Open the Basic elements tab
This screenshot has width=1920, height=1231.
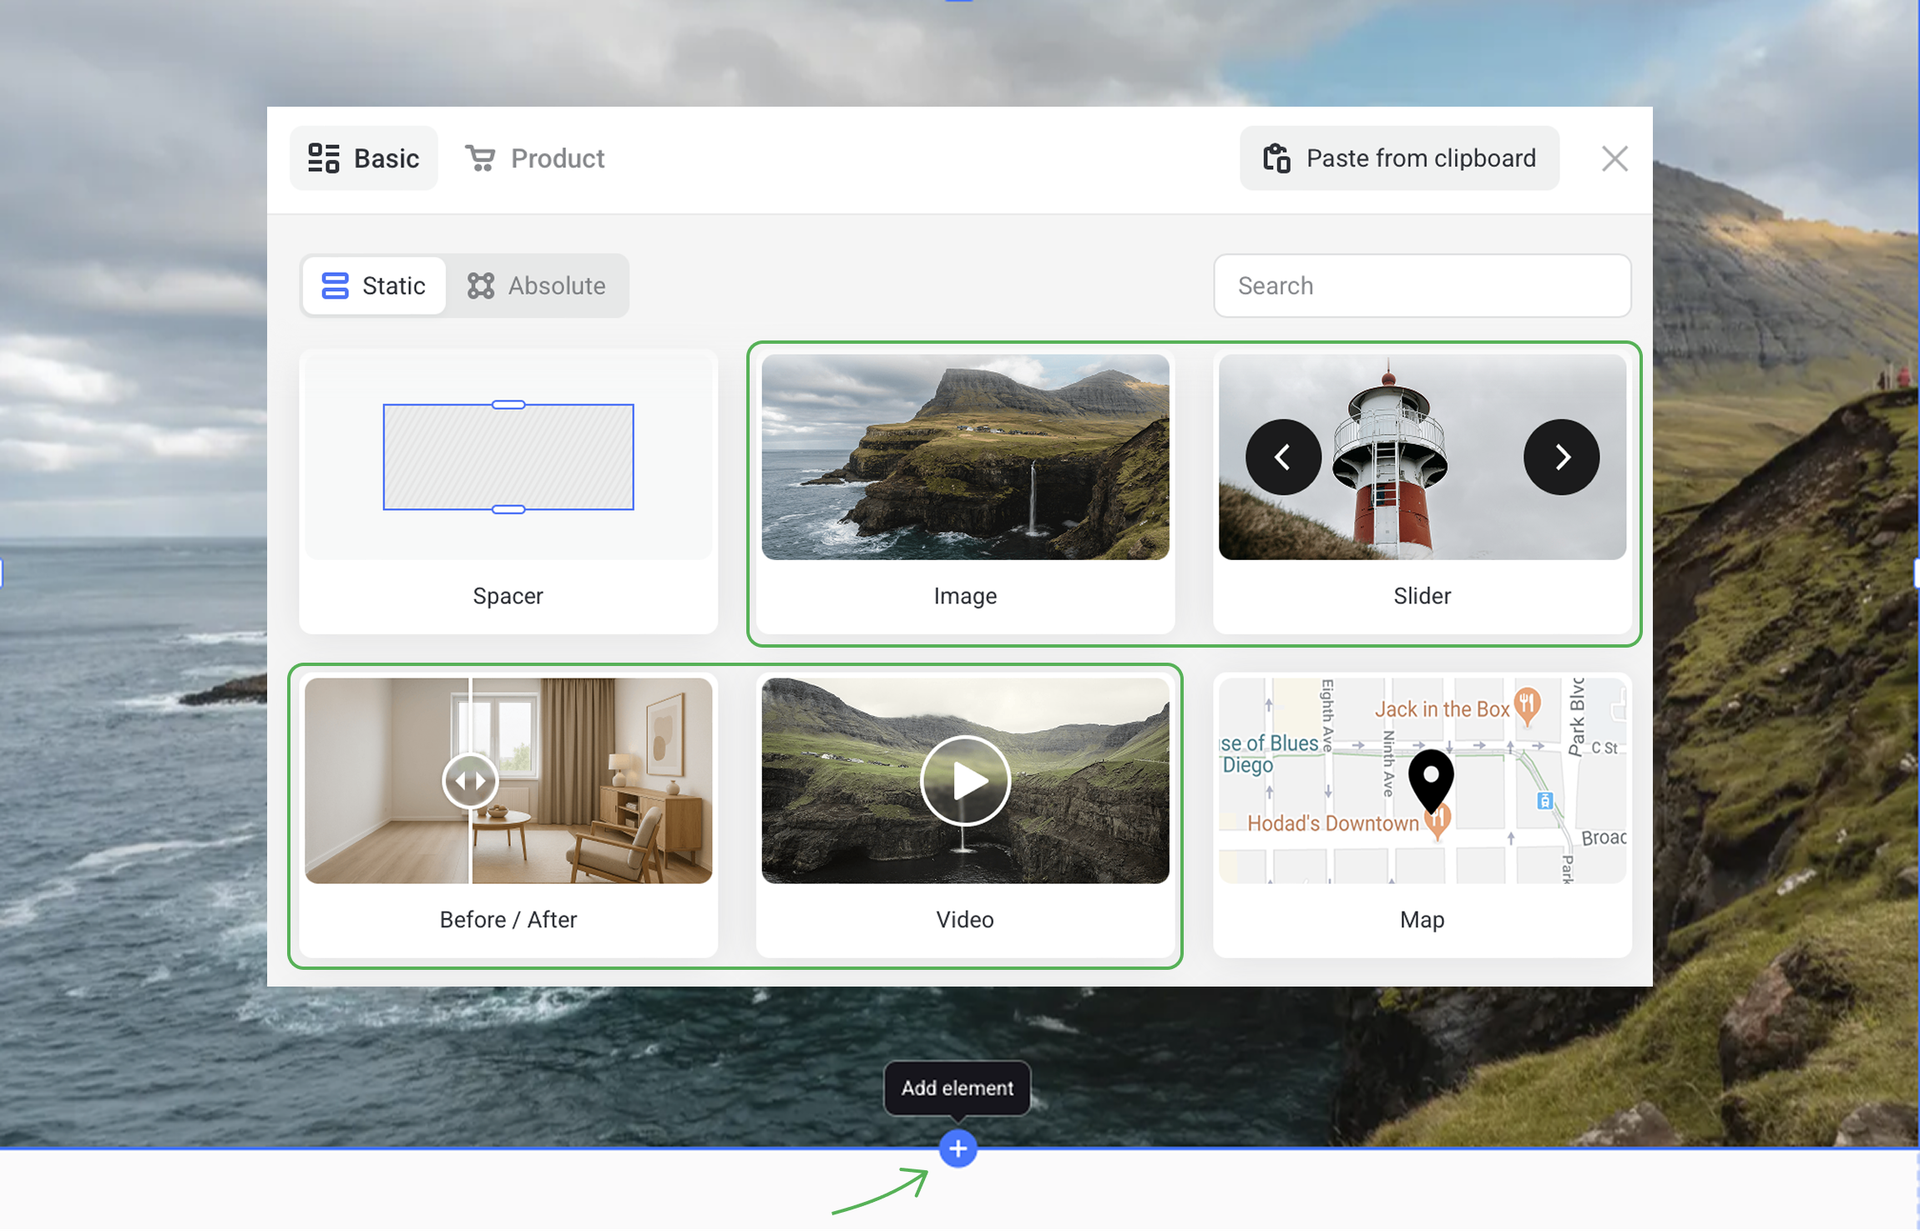[364, 158]
